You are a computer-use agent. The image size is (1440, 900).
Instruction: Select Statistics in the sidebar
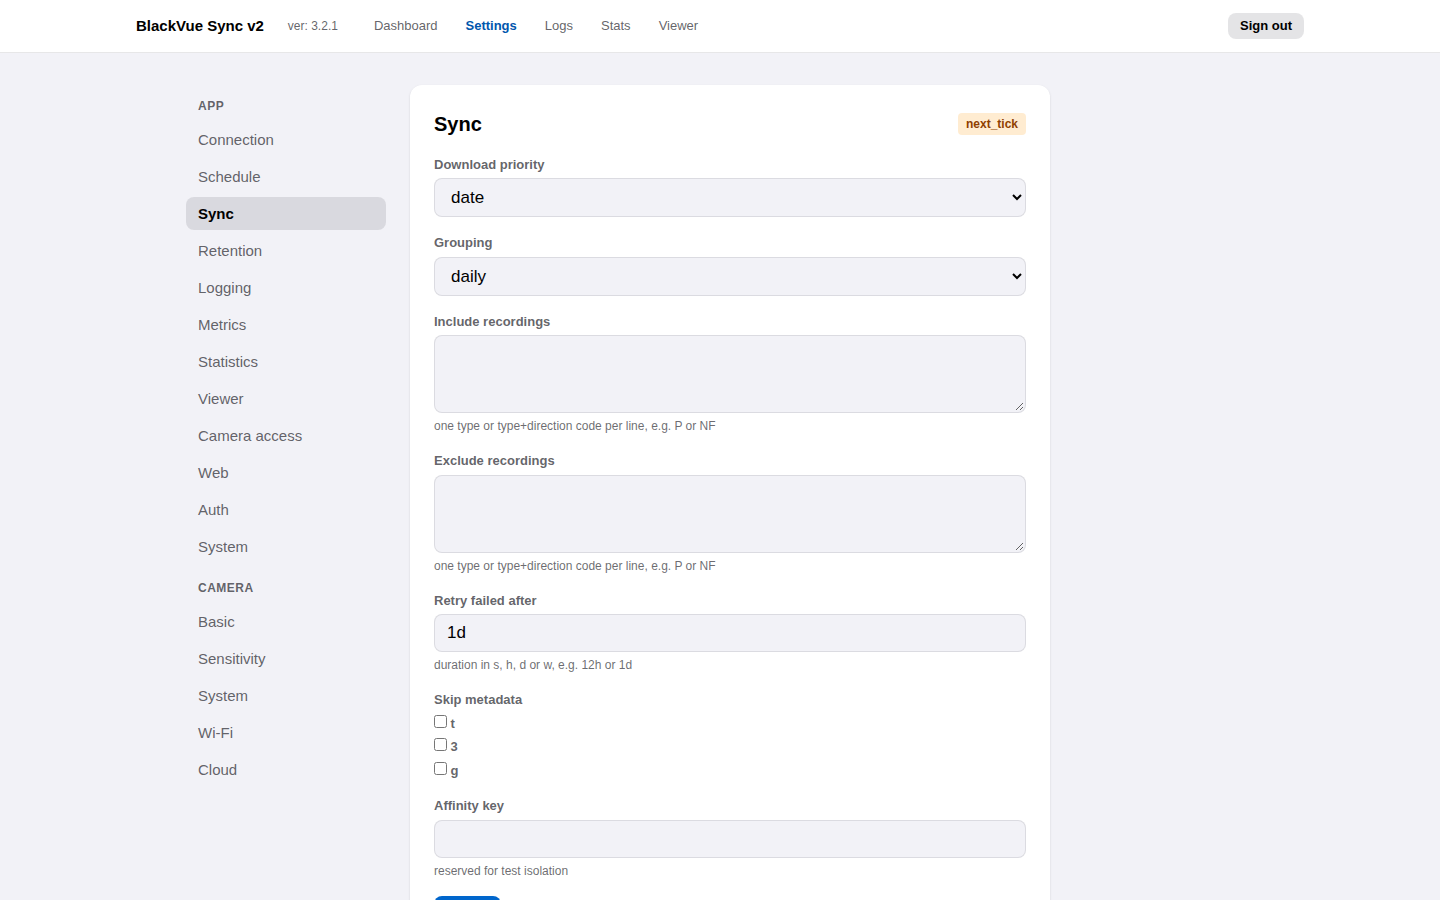286,362
